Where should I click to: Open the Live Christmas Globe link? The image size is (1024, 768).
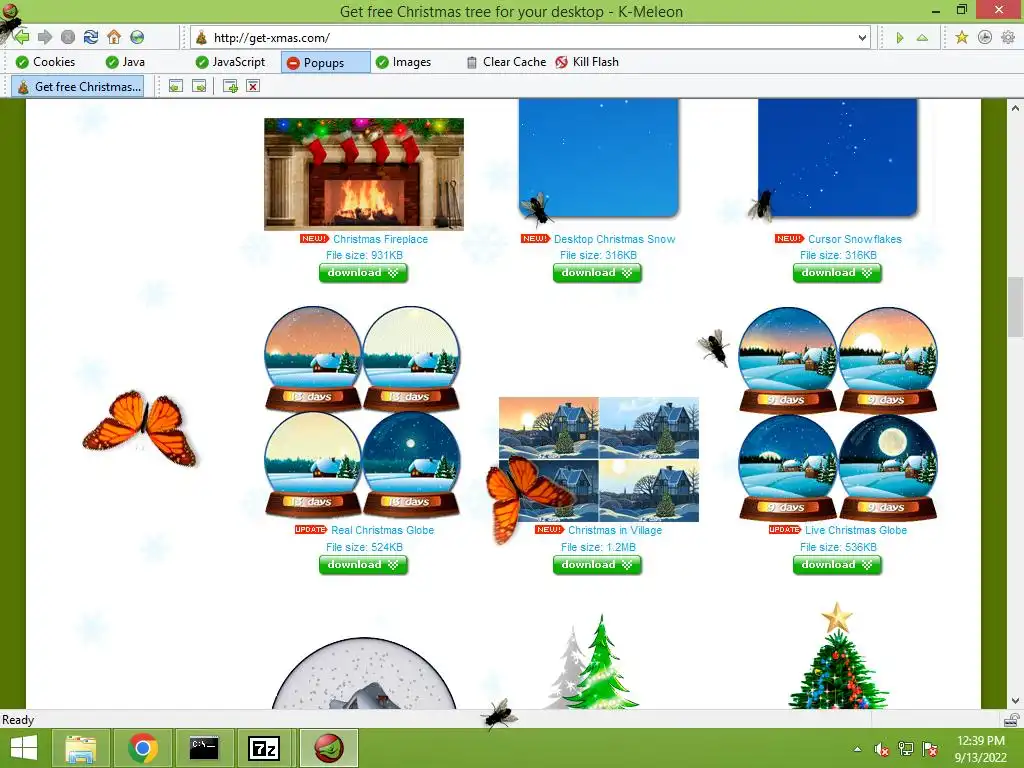(856, 530)
